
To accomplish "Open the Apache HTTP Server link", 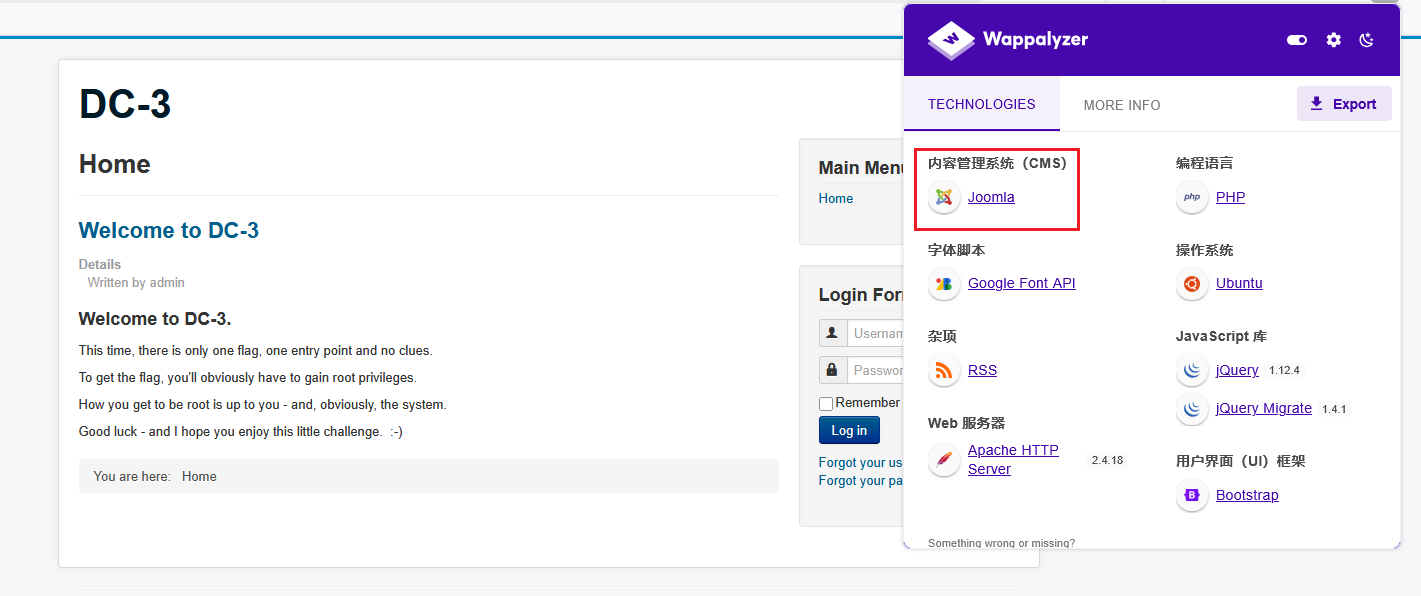I will point(1013,459).
